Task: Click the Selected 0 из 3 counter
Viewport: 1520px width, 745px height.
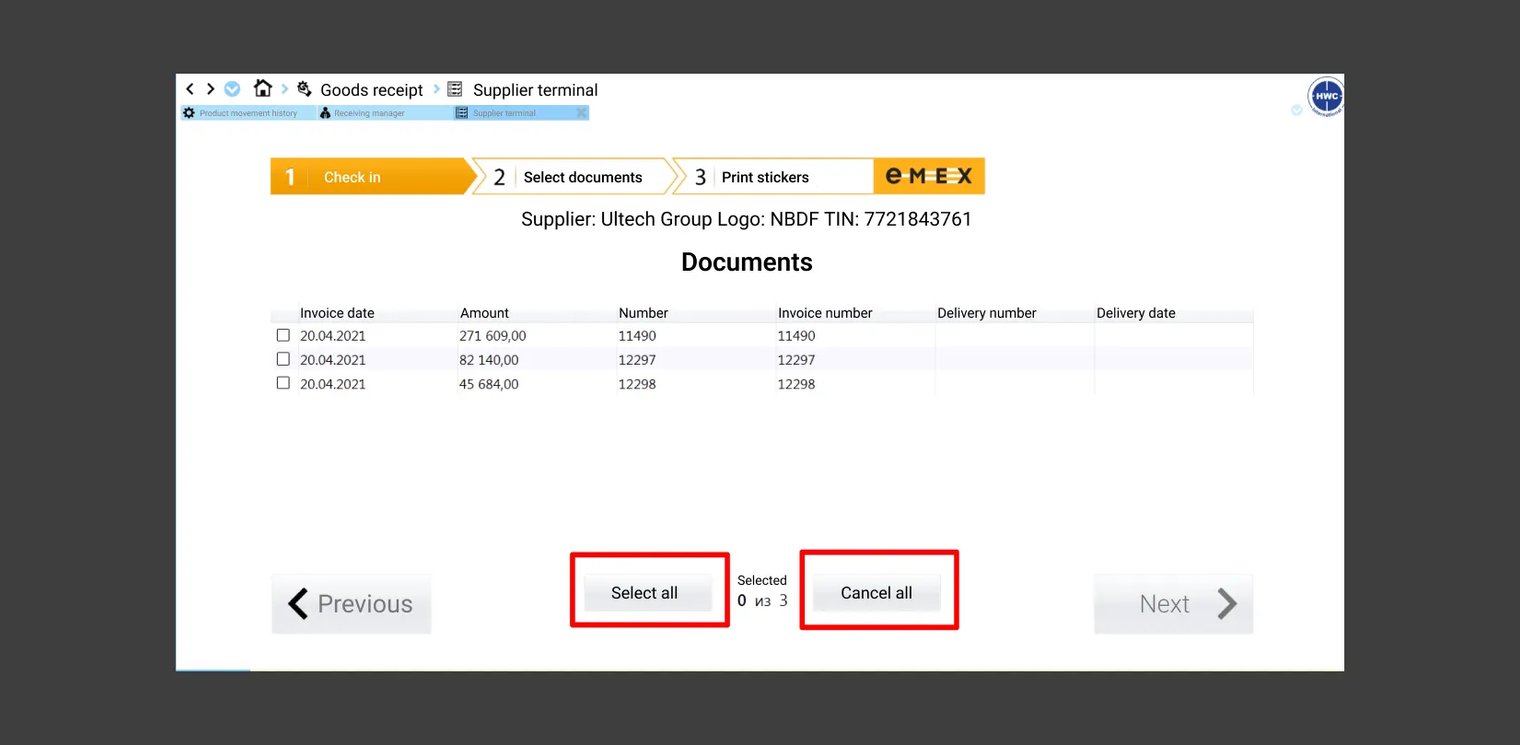Action: pos(762,592)
